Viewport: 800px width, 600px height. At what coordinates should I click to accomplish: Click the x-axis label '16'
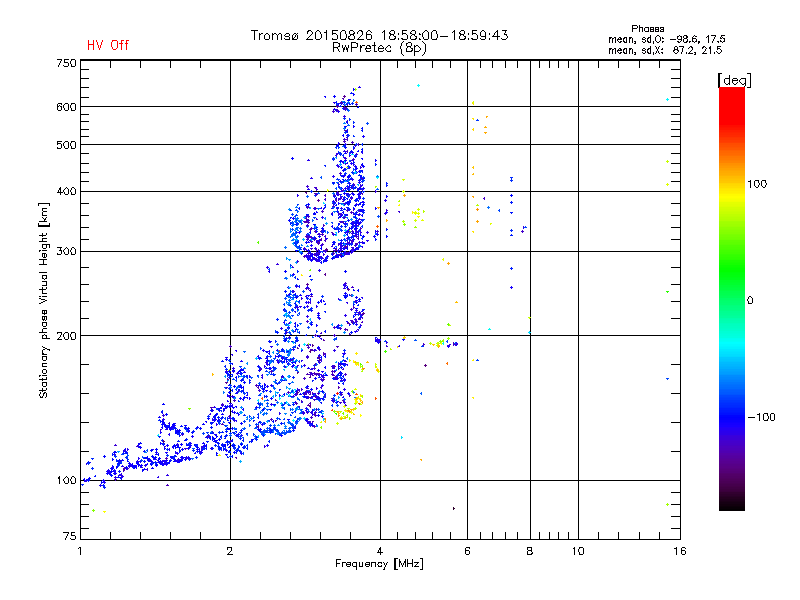click(x=680, y=551)
